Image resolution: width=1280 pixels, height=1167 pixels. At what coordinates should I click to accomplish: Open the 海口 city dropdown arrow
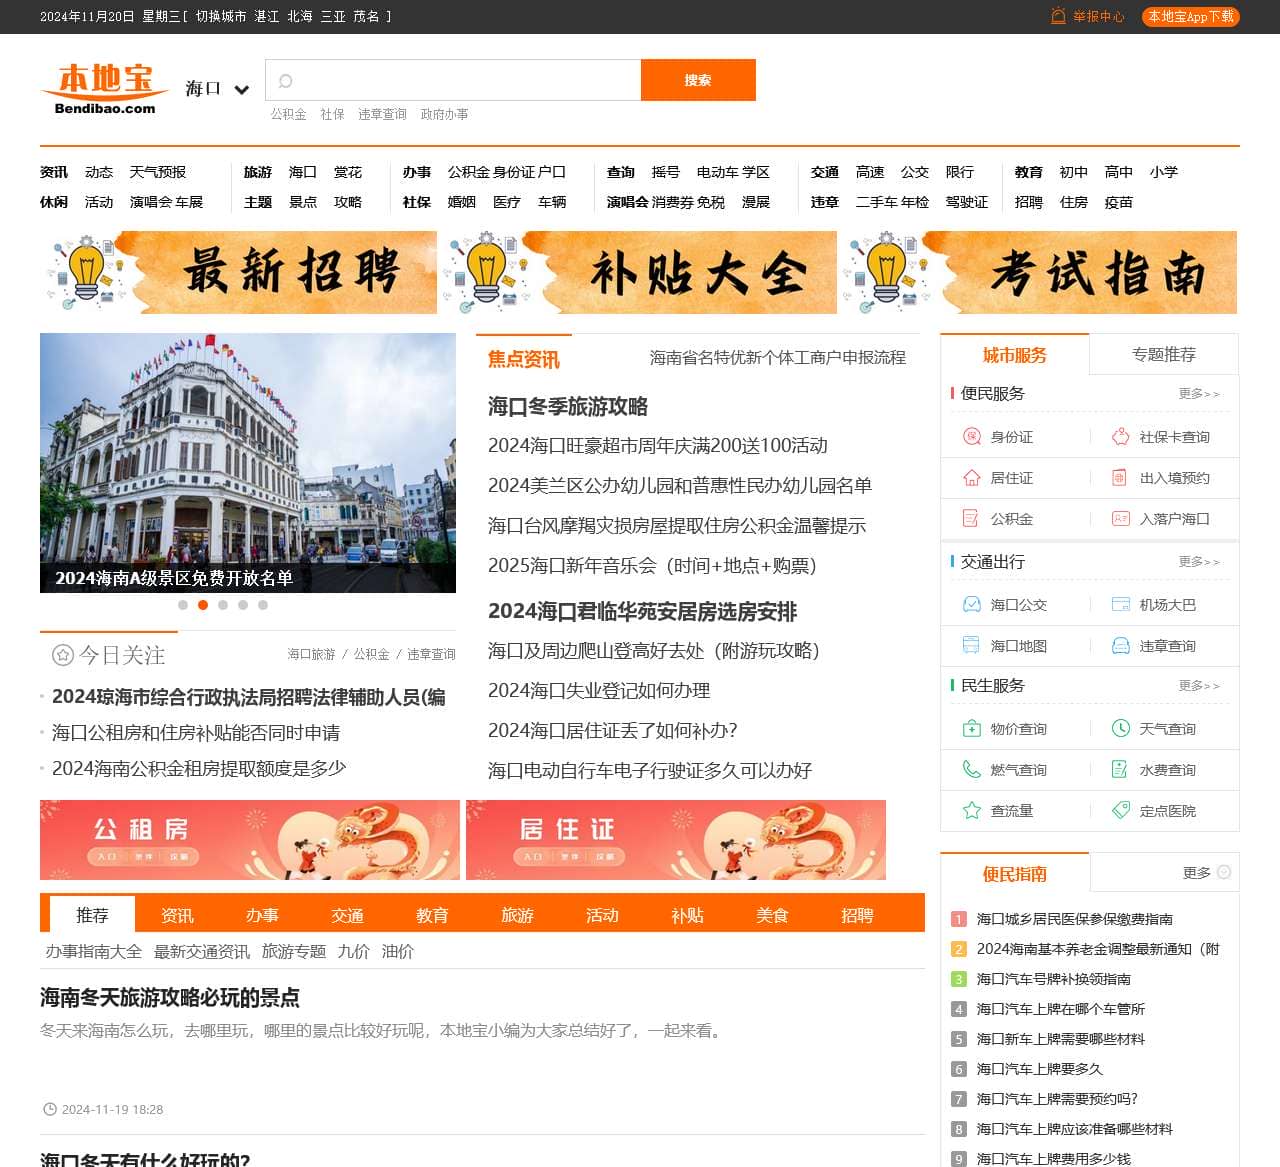click(x=241, y=89)
